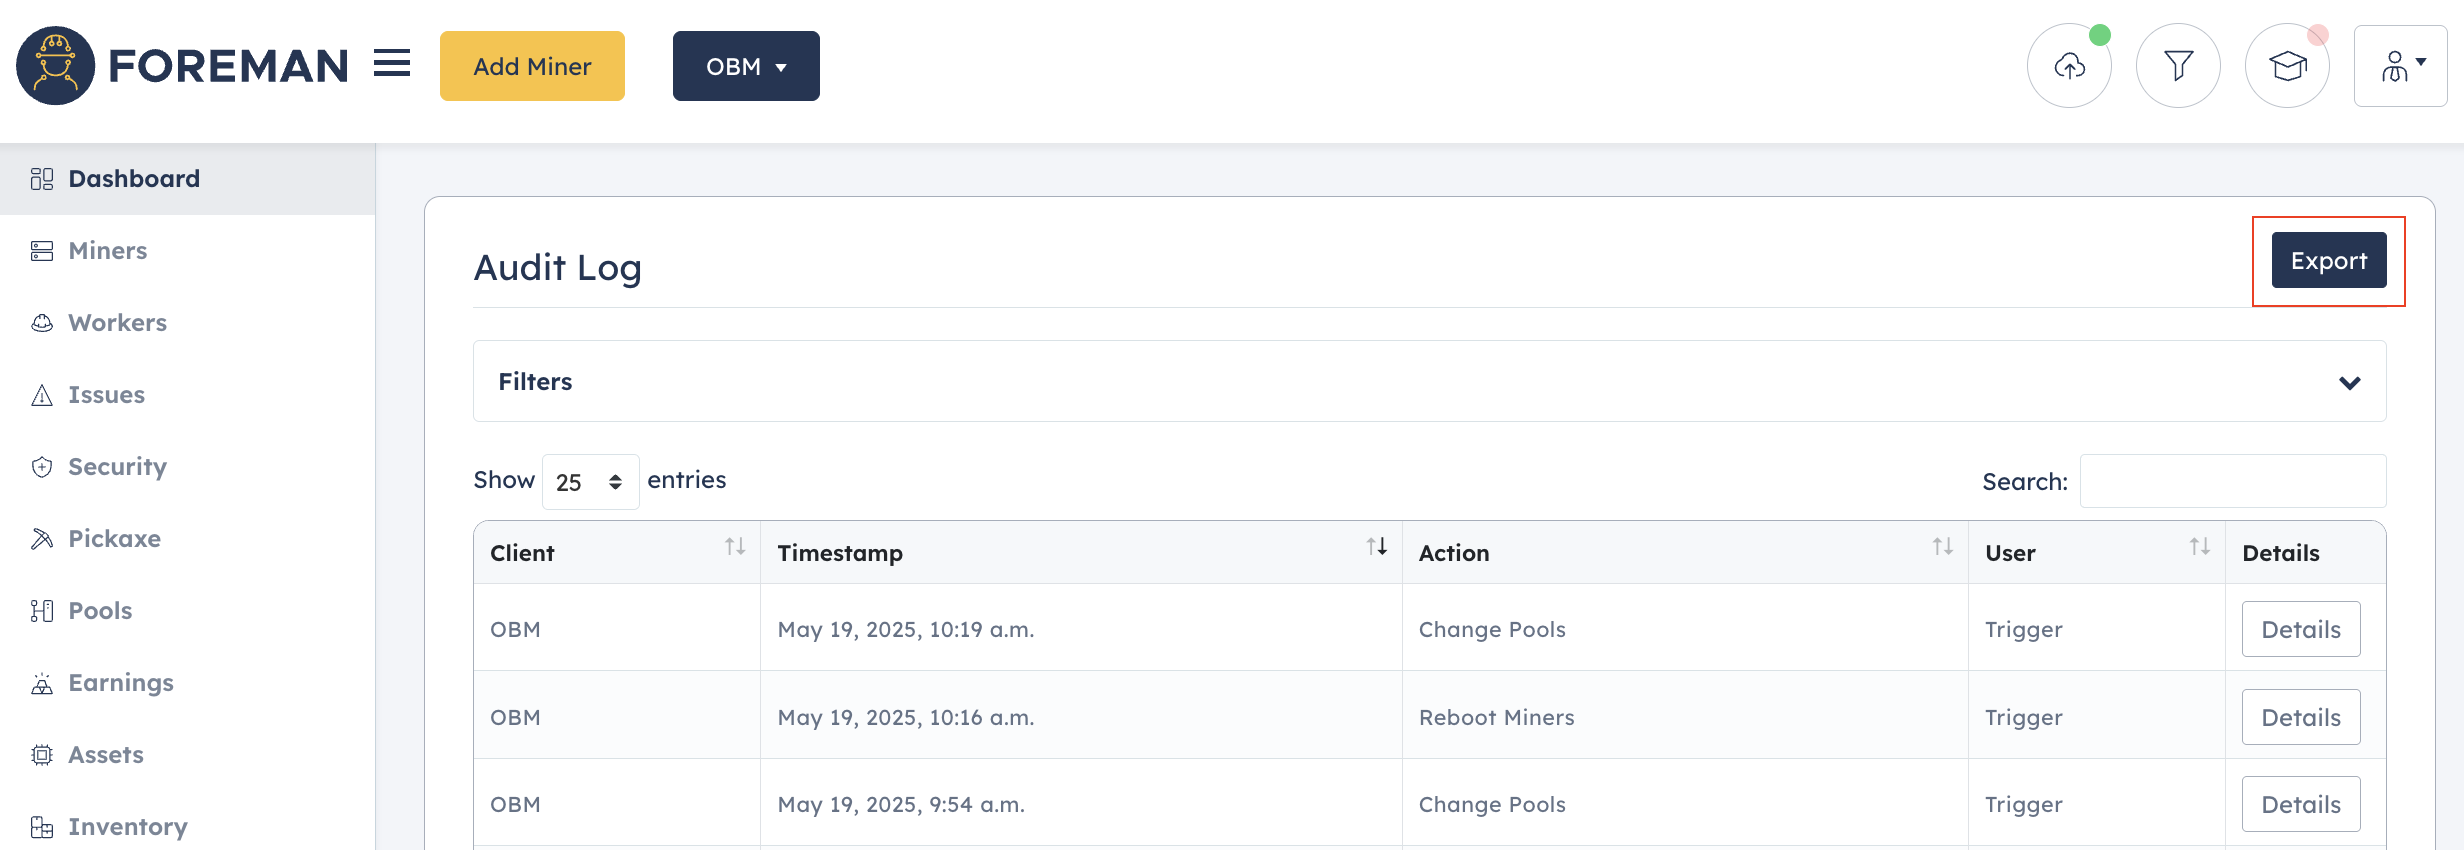Click the Issues warning triangle icon

[42, 395]
